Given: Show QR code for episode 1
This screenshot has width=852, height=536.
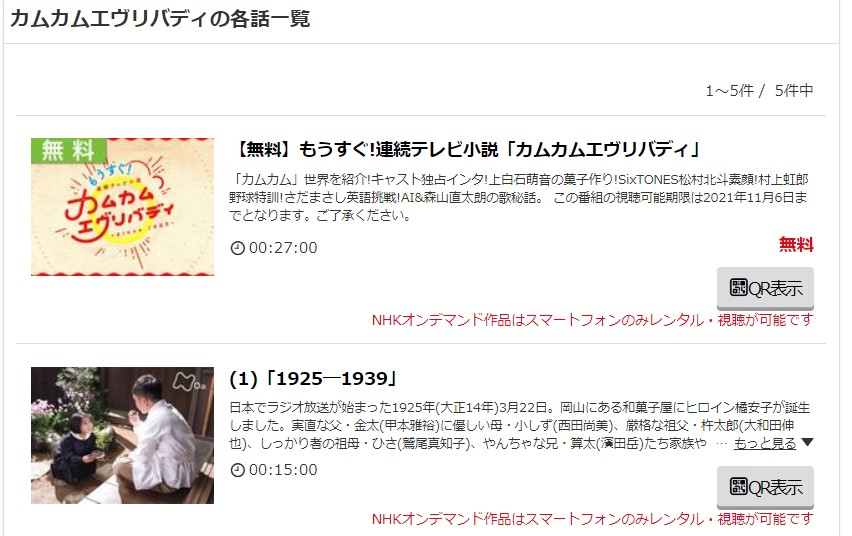Looking at the screenshot, I should tap(765, 487).
